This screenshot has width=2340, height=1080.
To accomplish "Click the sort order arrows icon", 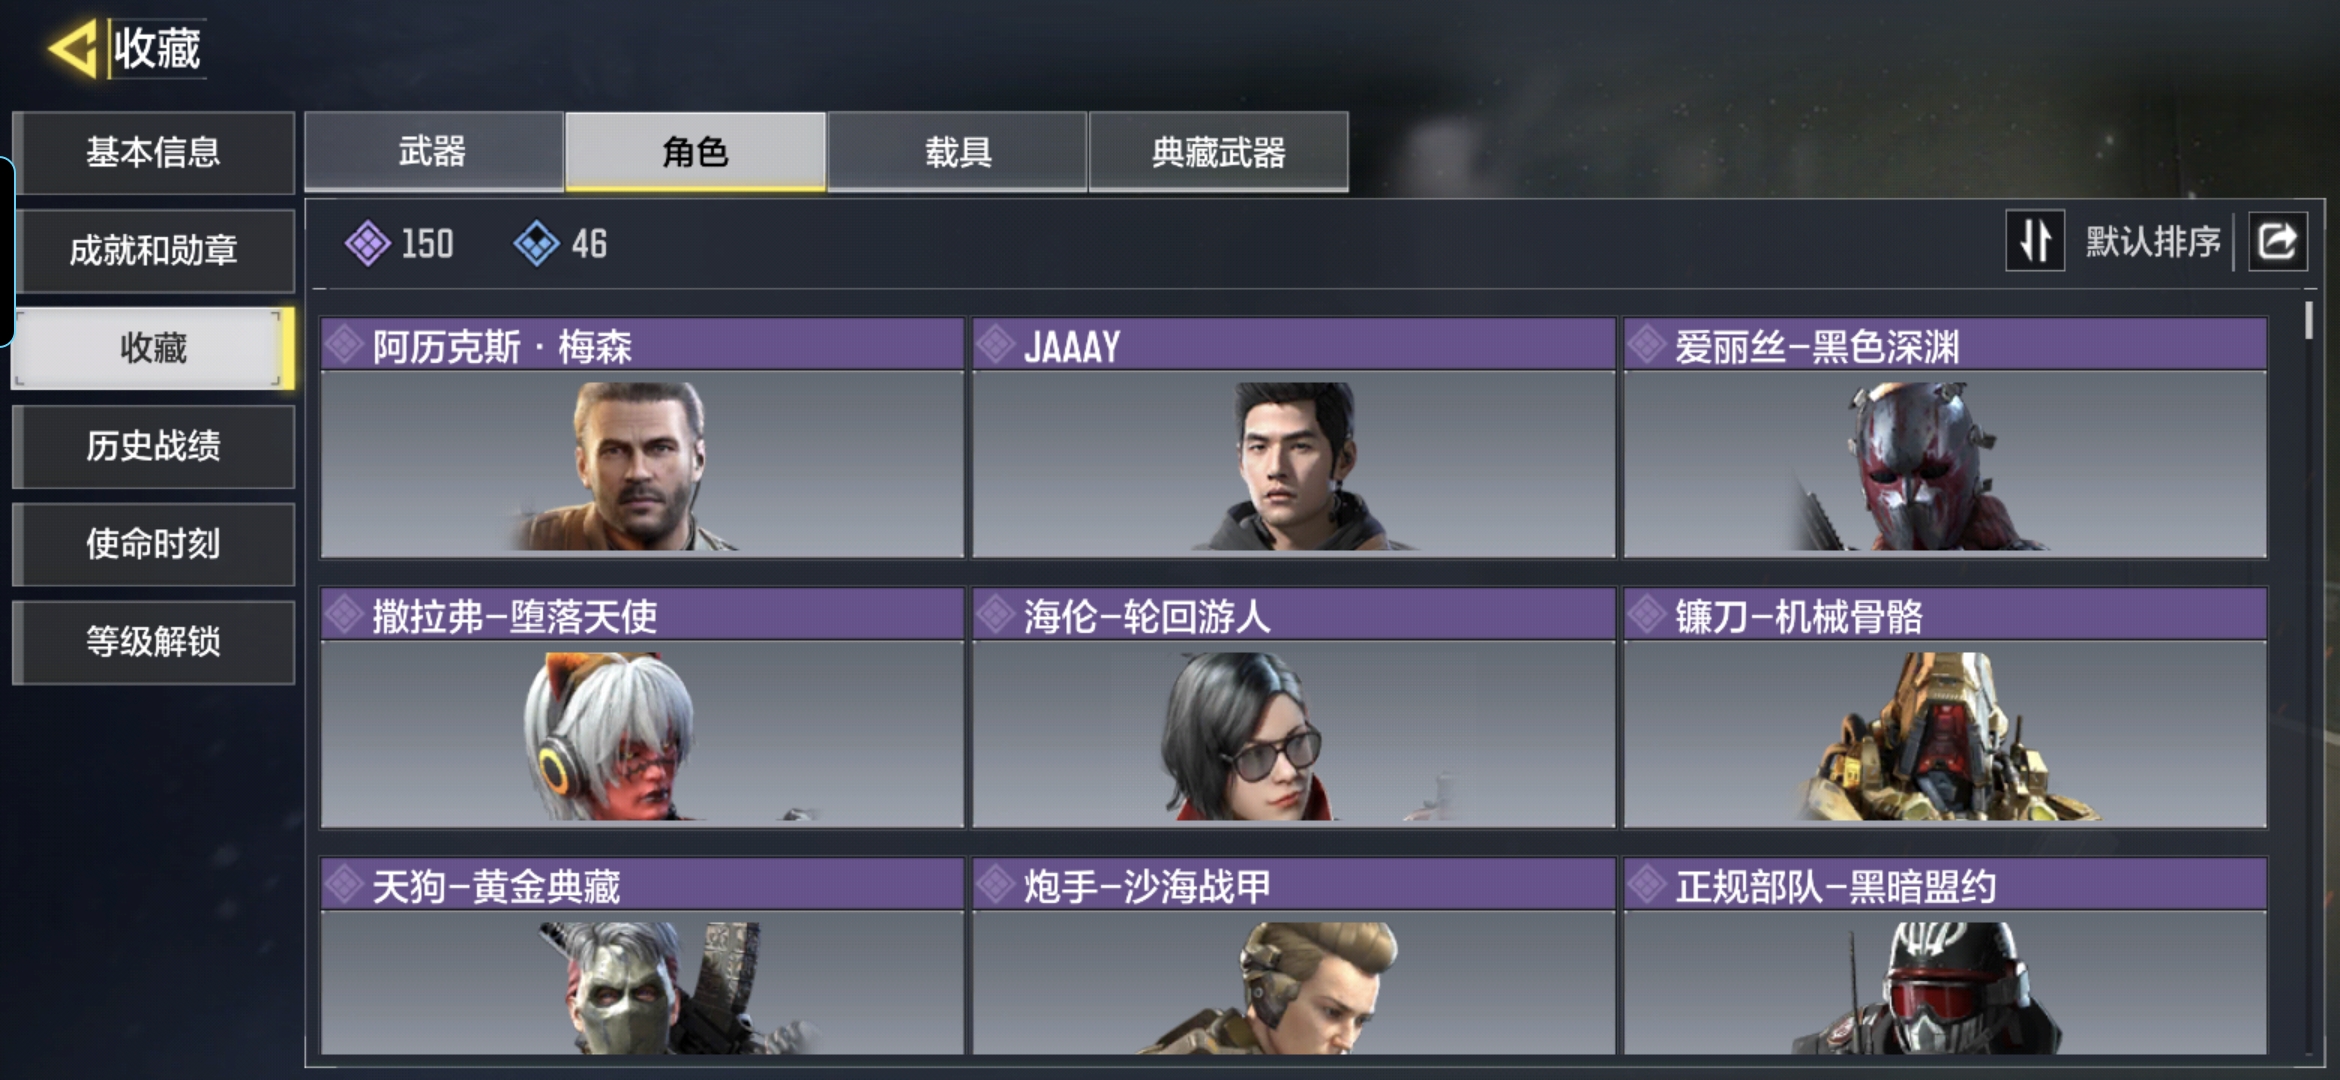I will coord(2035,241).
